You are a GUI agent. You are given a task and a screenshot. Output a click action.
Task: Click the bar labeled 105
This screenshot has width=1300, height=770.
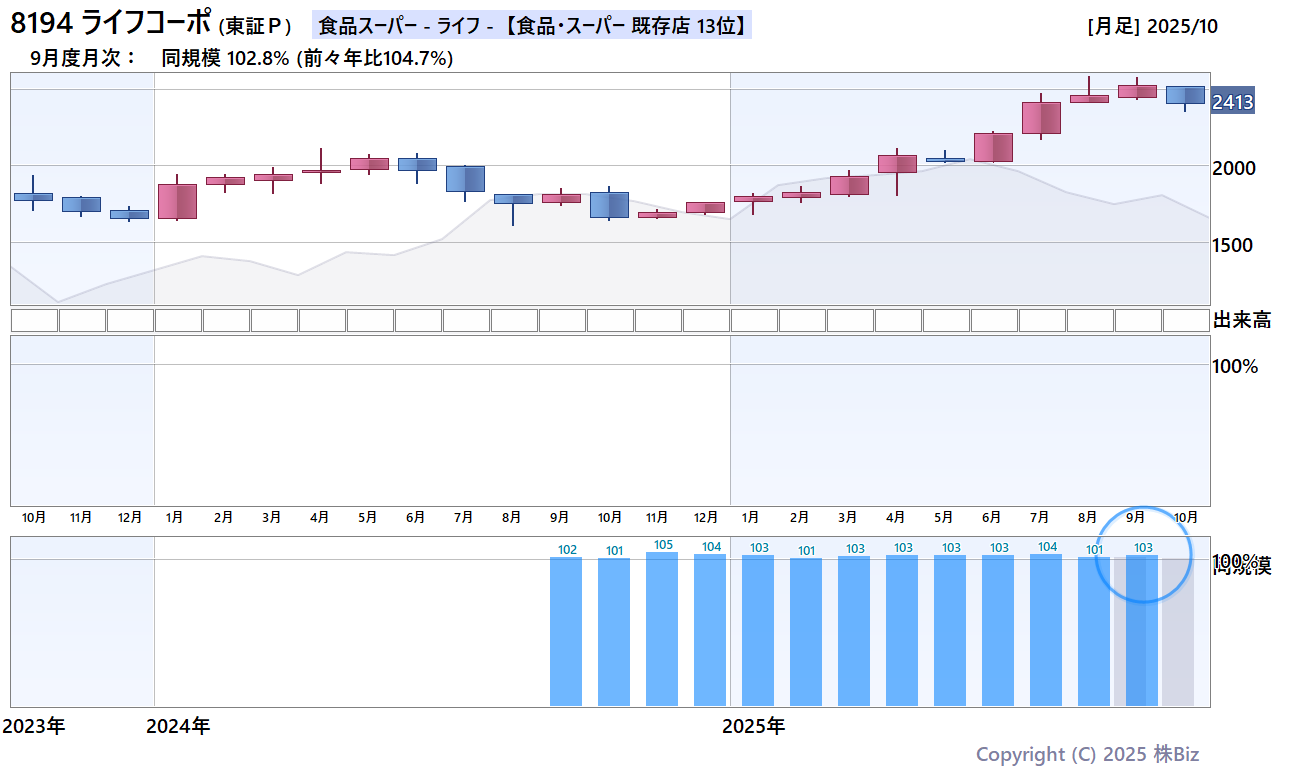[662, 629]
